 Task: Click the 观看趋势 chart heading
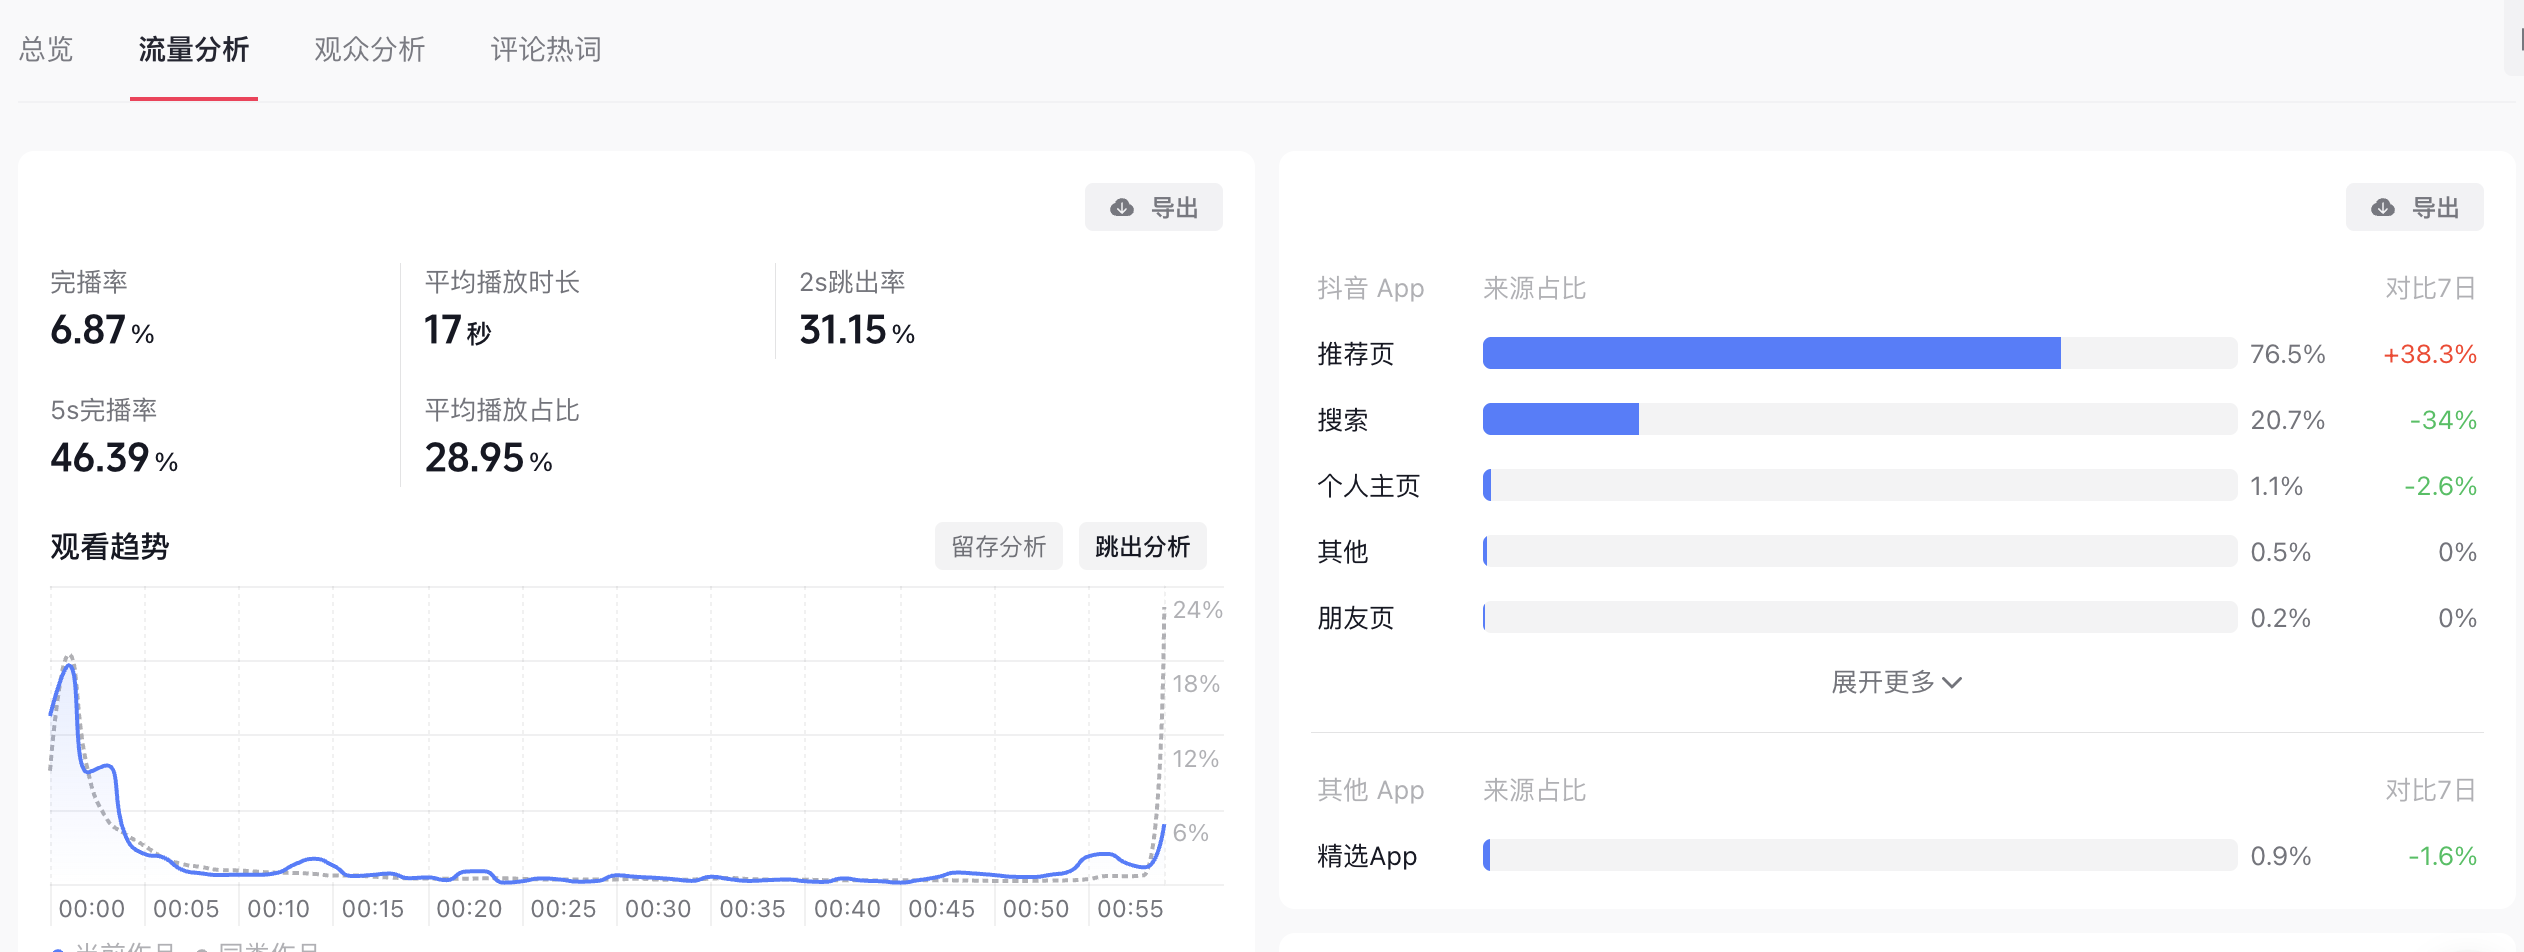[110, 547]
